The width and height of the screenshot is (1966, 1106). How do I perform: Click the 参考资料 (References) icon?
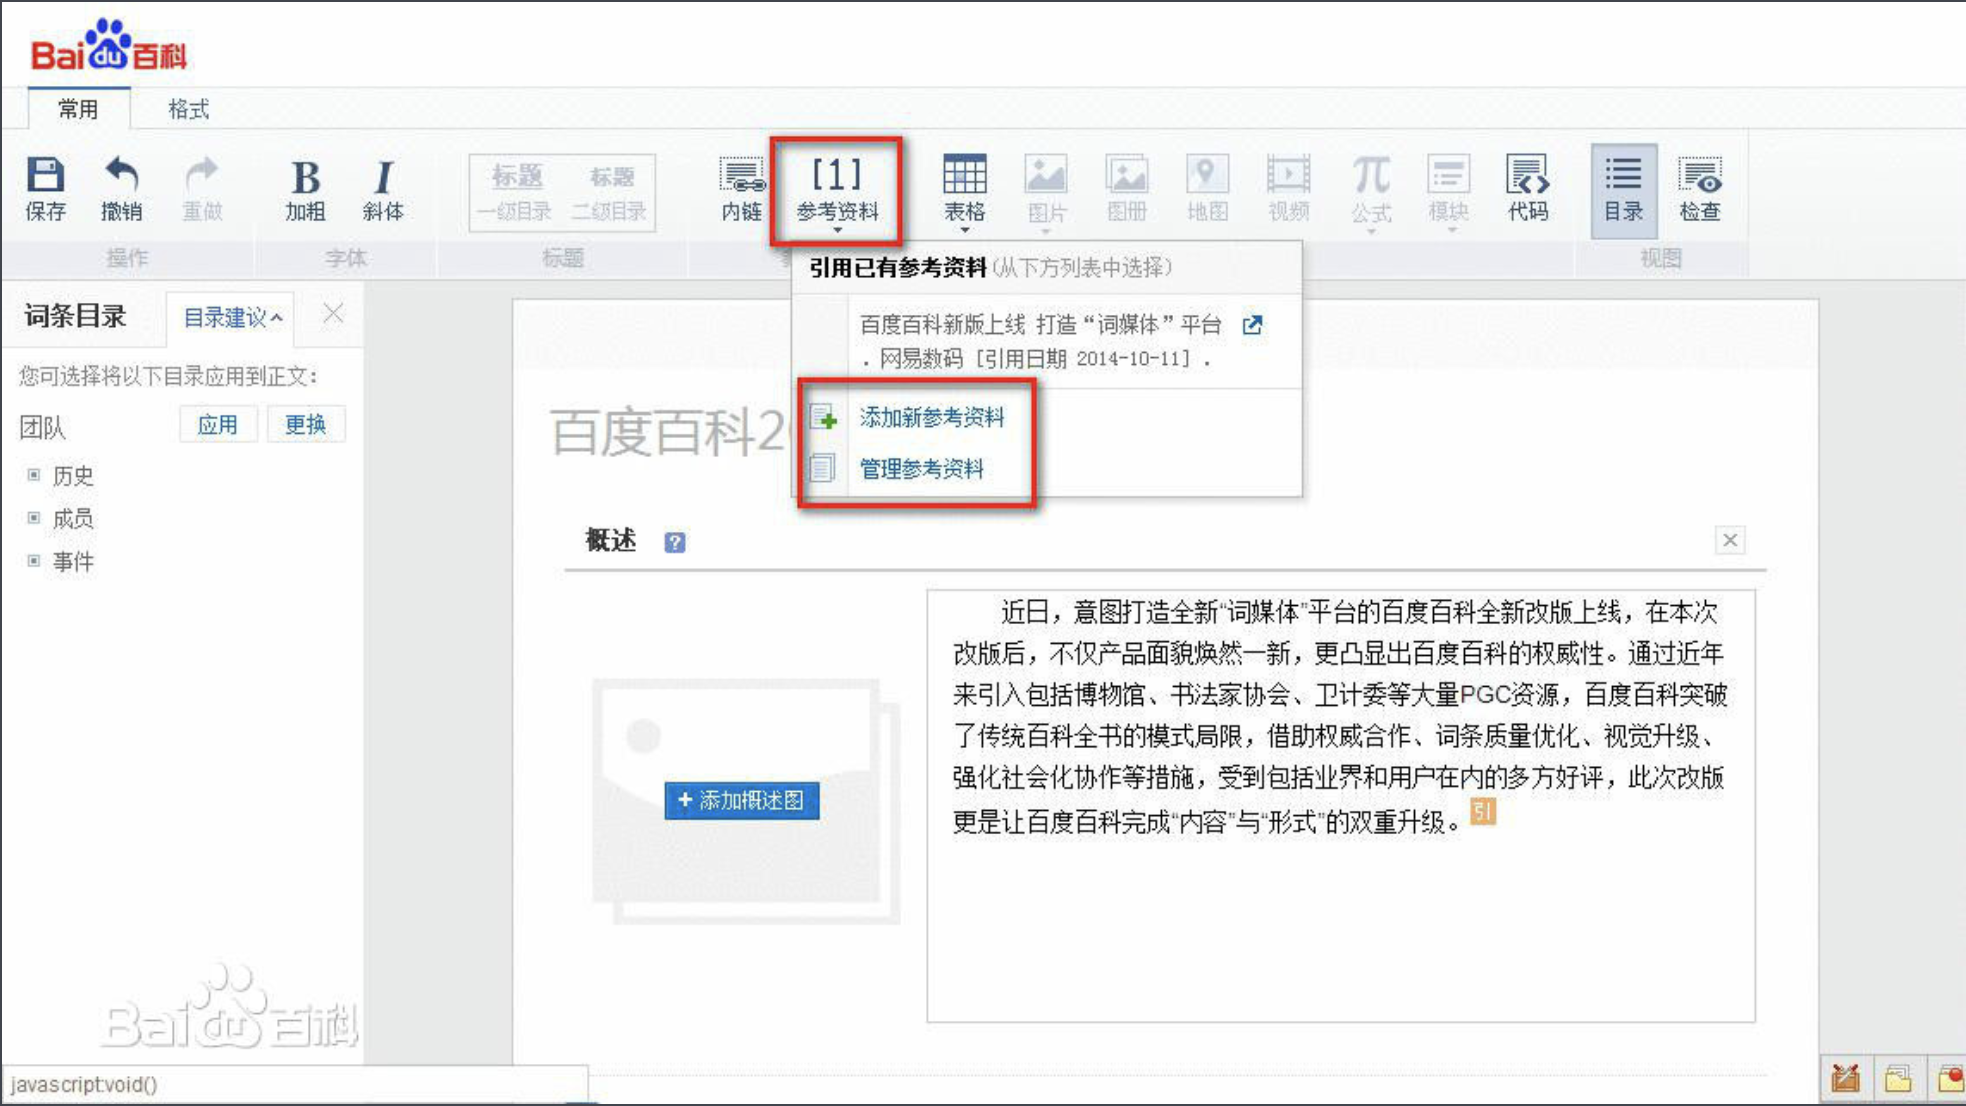pyautogui.click(x=837, y=189)
